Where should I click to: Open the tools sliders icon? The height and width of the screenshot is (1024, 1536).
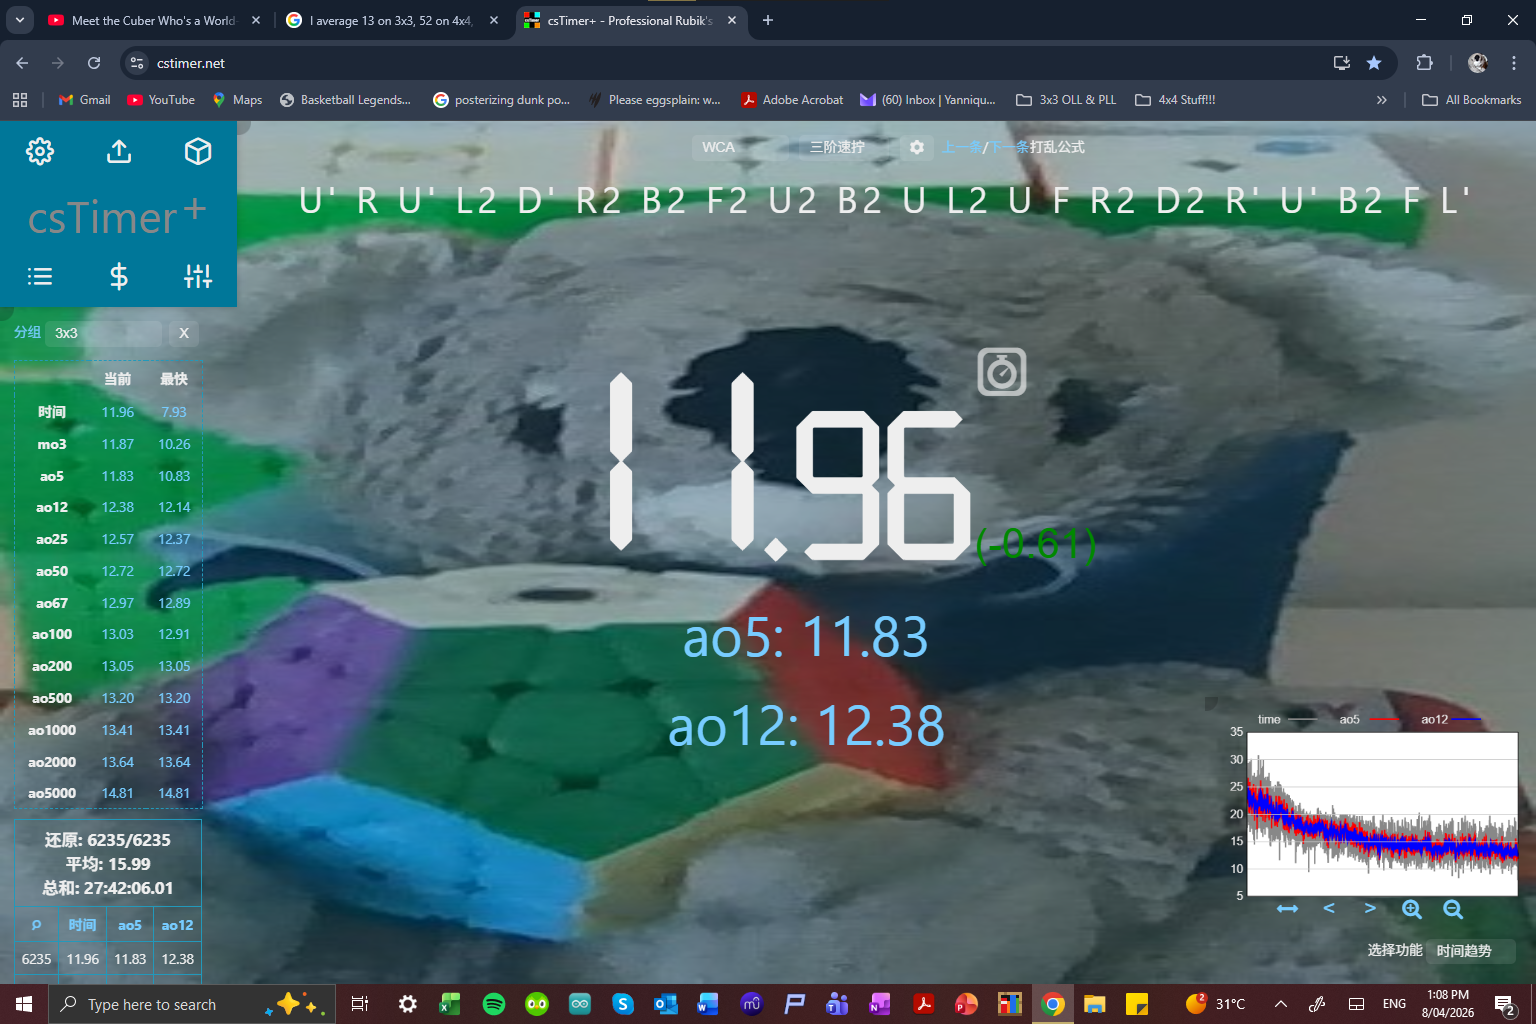(x=198, y=276)
